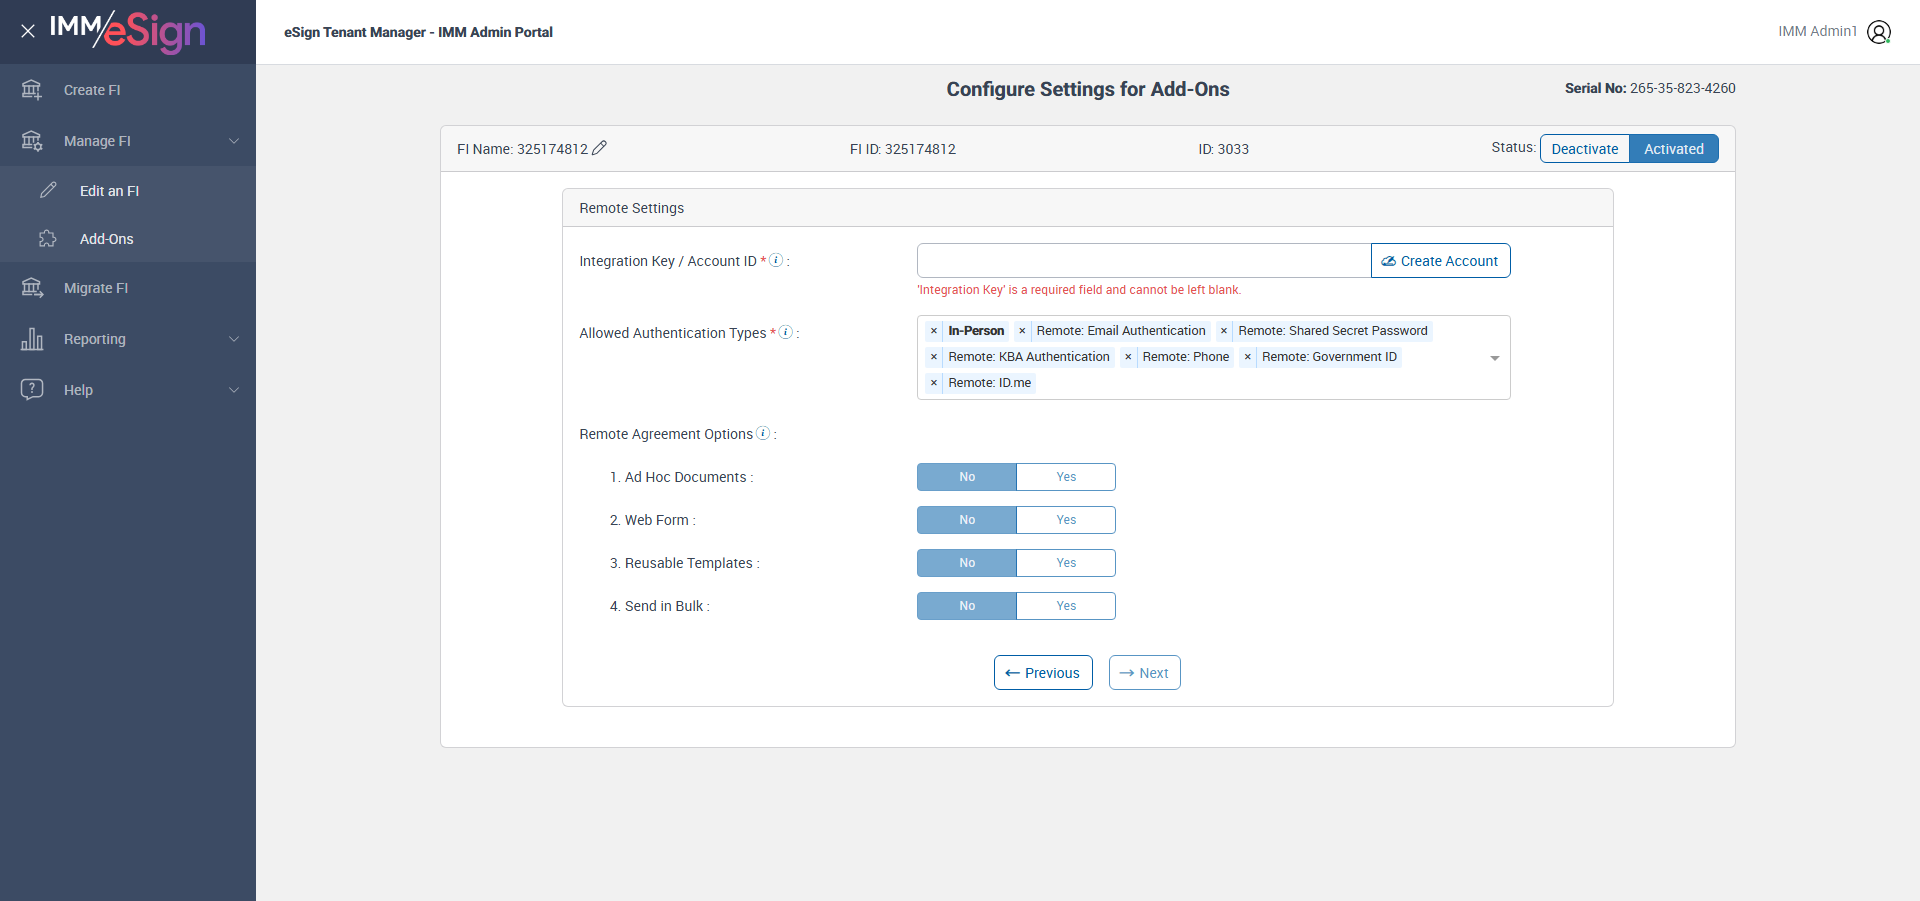Open the Create FI menu item

tap(128, 90)
